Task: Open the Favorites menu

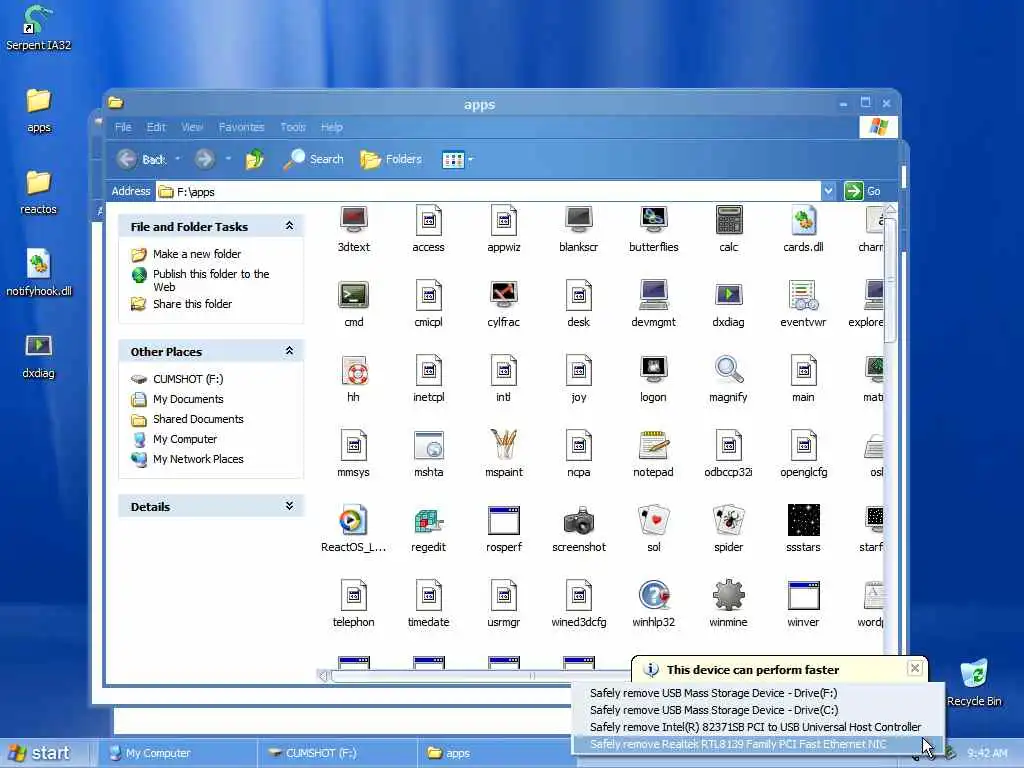Action: pyautogui.click(x=242, y=127)
